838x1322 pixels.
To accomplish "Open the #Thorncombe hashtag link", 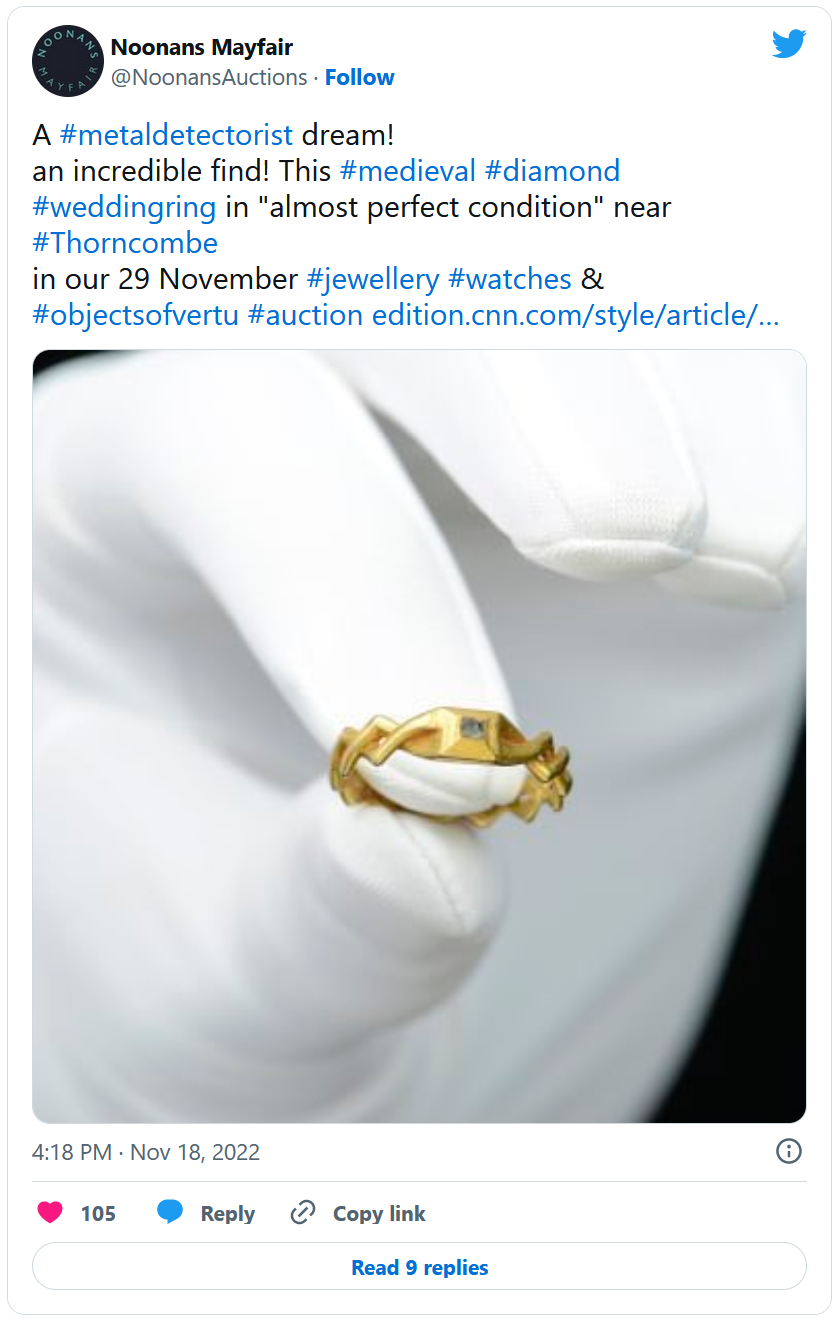I will [125, 243].
